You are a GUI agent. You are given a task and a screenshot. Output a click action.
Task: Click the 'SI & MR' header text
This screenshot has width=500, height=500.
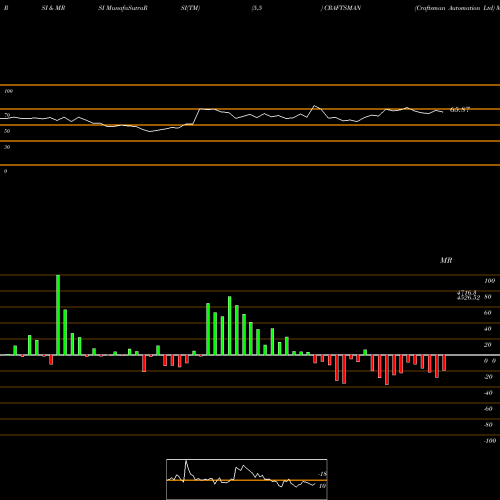click(53, 8)
